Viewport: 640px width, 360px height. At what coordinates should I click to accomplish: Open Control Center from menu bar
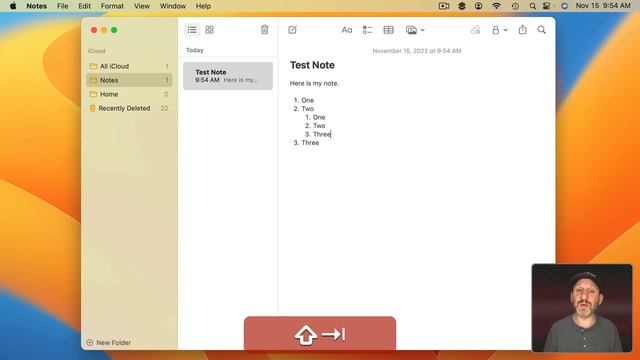tap(547, 6)
